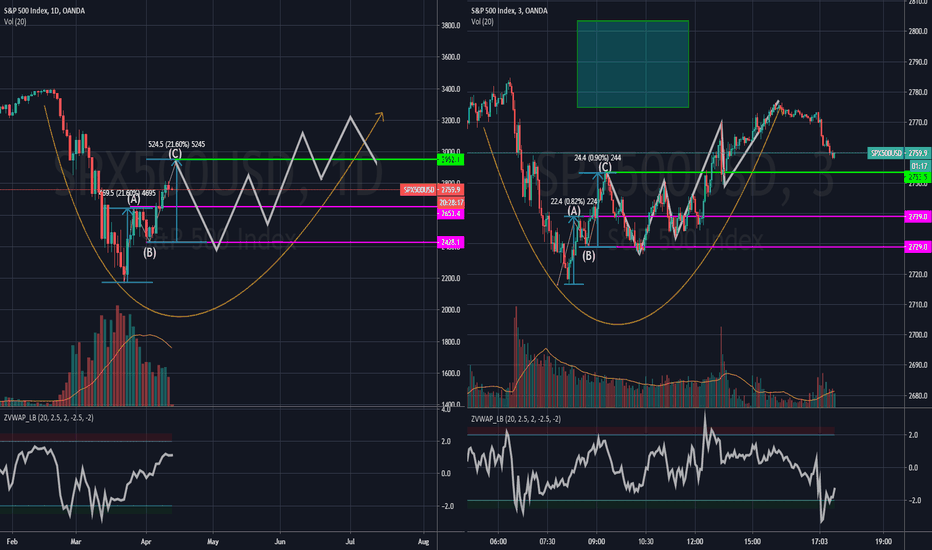Click the 20:28:17 countdown label

(x=451, y=203)
